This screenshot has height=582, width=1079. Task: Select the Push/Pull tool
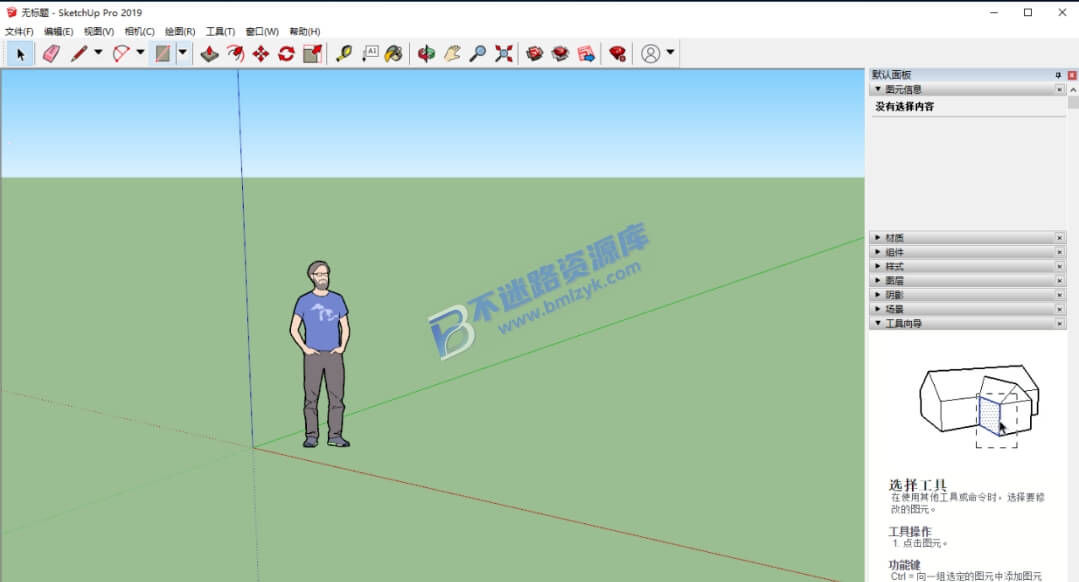coord(209,54)
